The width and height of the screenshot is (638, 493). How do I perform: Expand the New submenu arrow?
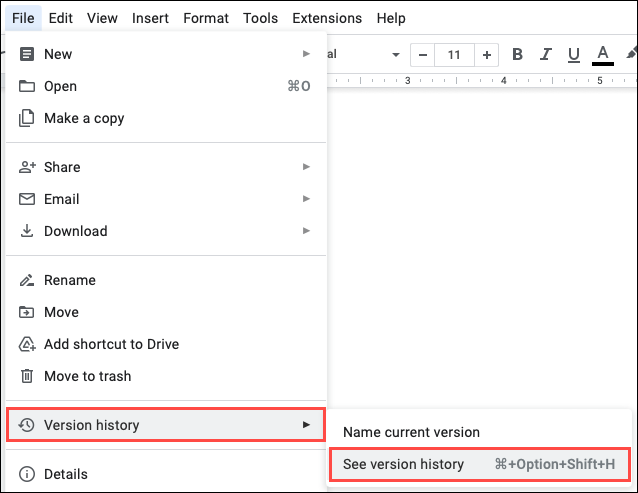pos(306,54)
